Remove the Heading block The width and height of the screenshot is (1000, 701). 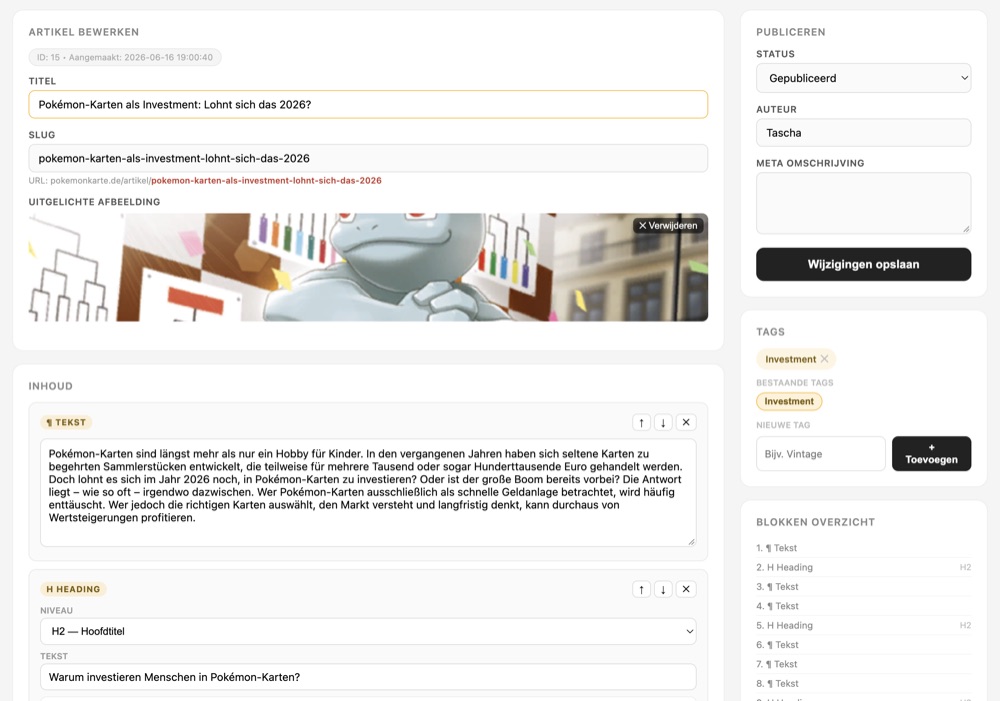686,589
